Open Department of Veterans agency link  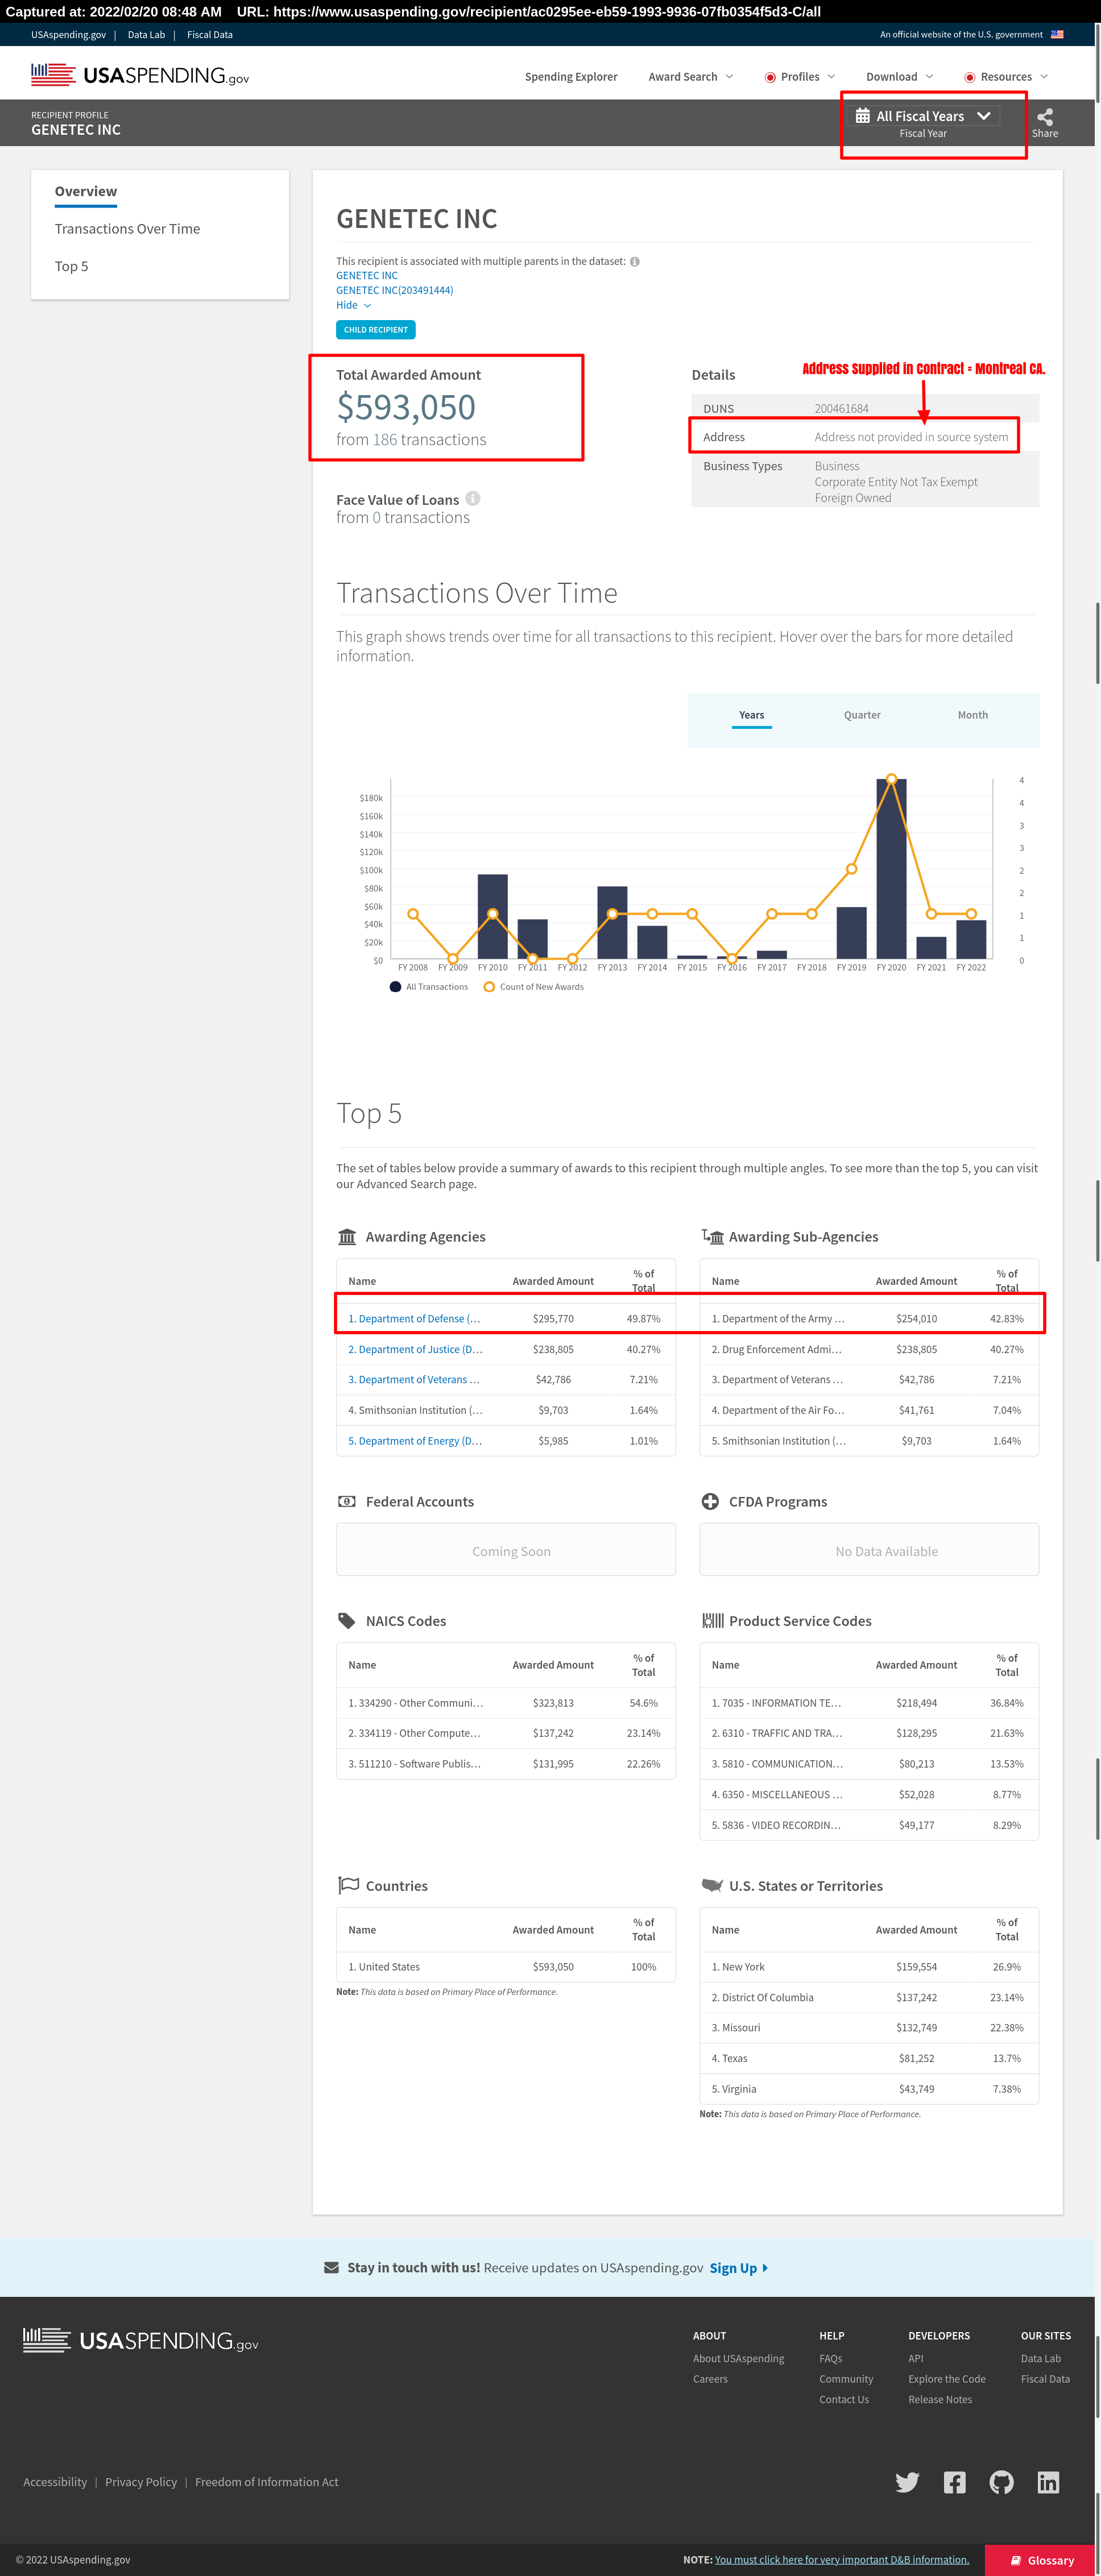[x=414, y=1380]
